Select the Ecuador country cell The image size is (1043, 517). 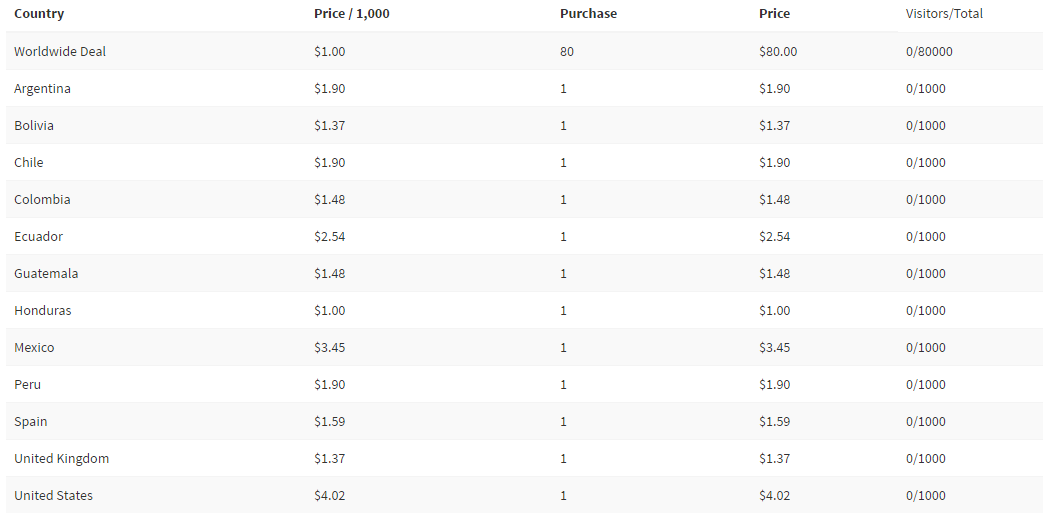[39, 236]
